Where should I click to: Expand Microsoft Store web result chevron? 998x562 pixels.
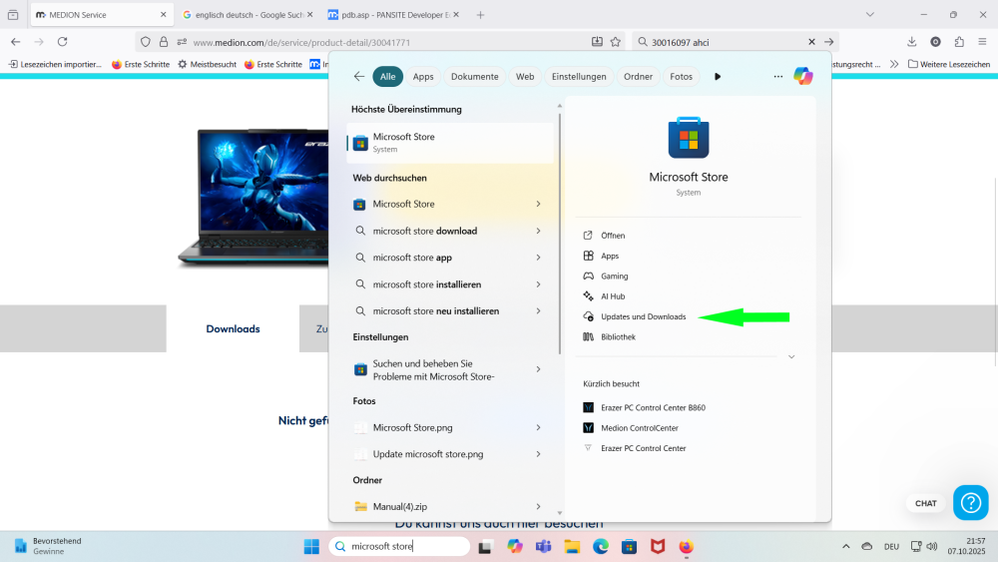[538, 204]
